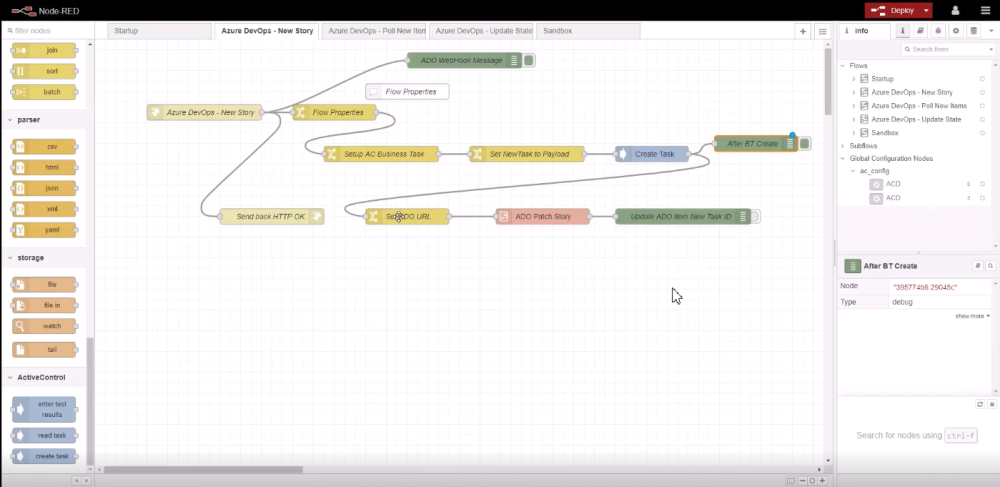Select the Setup AC Business Task node
The height and width of the screenshot is (487, 1000).
pyautogui.click(x=381, y=154)
